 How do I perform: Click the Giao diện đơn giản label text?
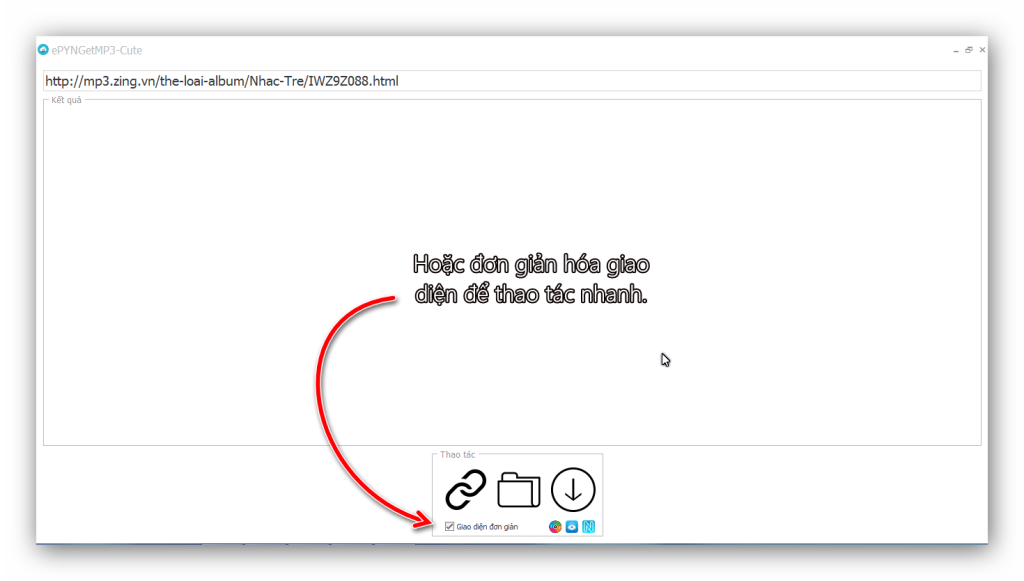[x=487, y=527]
